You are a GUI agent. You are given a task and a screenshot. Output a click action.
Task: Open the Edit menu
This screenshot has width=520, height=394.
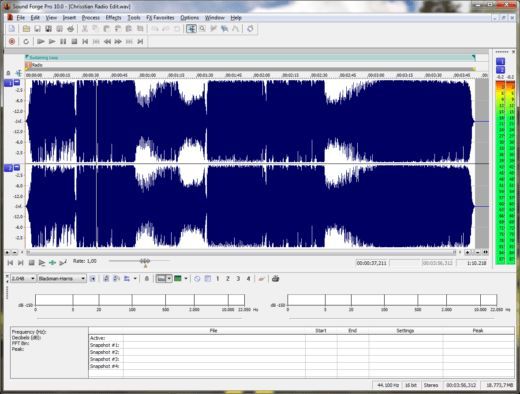tap(35, 18)
